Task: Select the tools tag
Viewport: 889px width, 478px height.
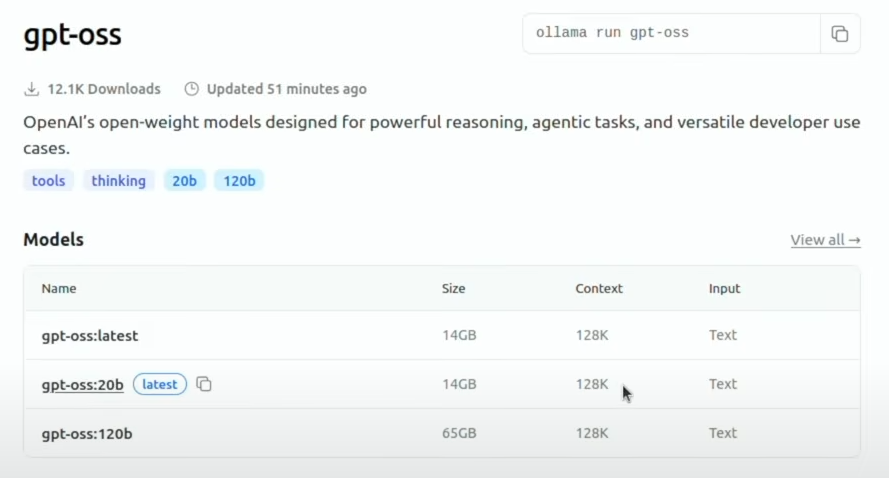Action: tap(48, 180)
